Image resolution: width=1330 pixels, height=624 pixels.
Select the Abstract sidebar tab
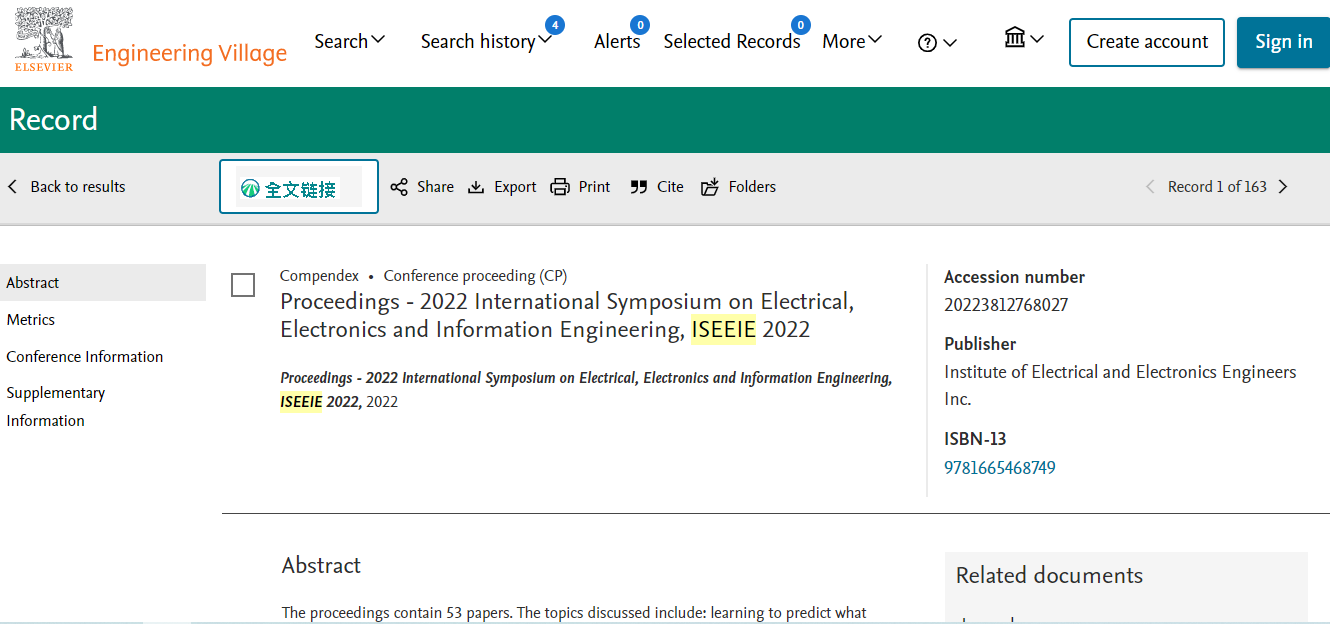pyautogui.click(x=103, y=283)
